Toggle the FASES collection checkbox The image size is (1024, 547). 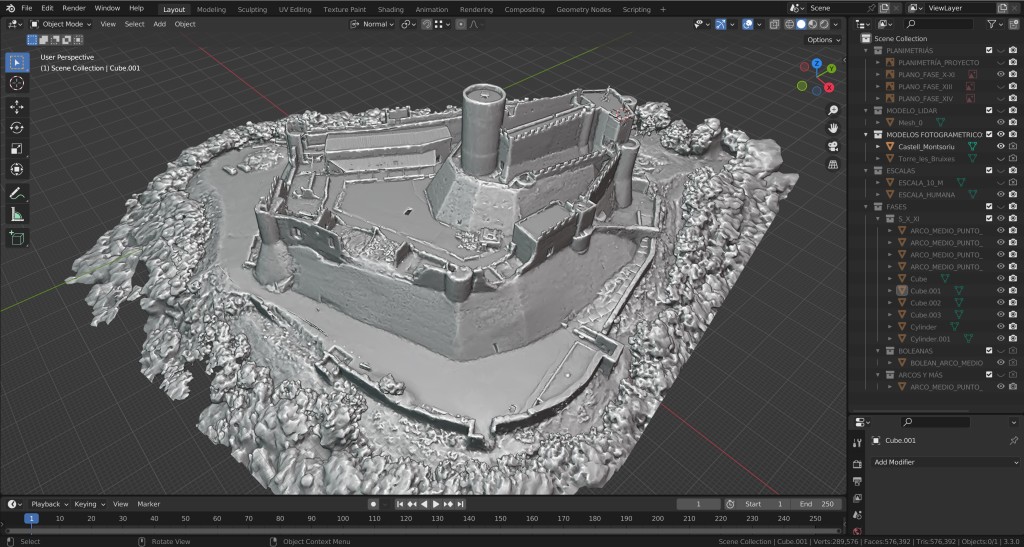[989, 207]
